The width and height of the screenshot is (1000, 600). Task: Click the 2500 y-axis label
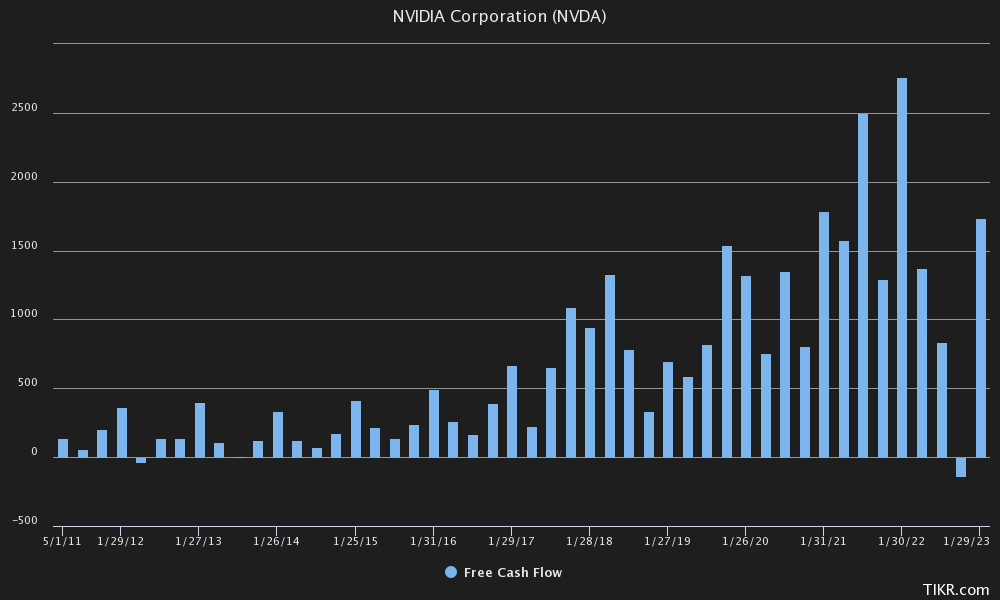click(x=24, y=108)
